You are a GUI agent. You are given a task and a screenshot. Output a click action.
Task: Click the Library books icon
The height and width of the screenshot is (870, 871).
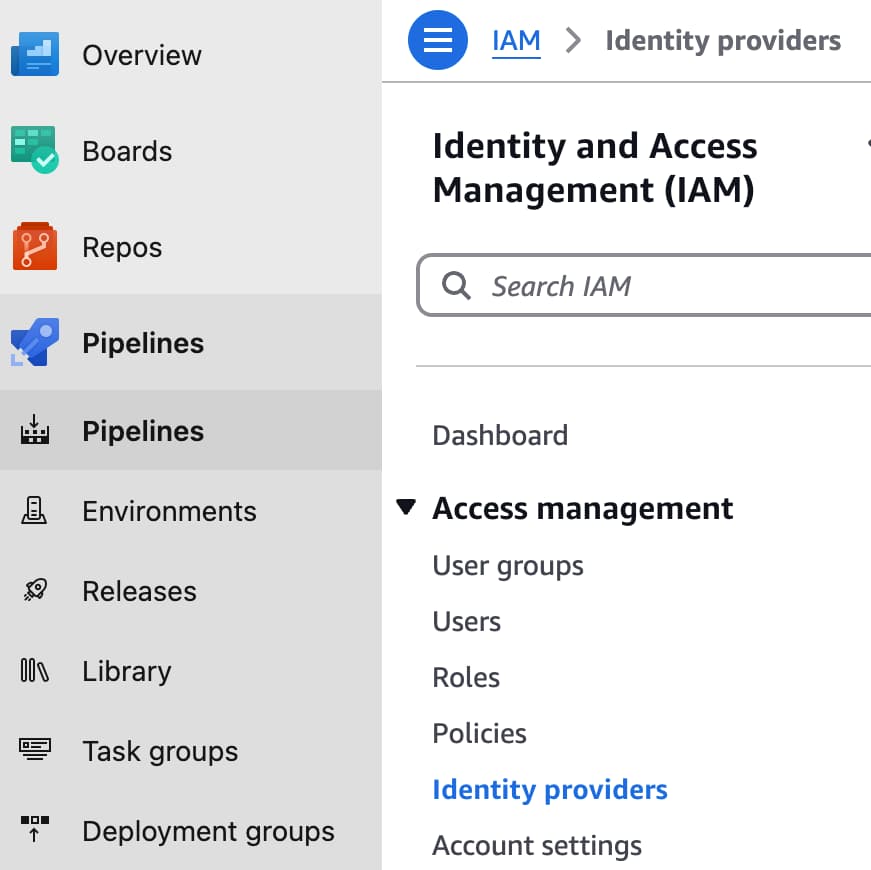pos(35,671)
